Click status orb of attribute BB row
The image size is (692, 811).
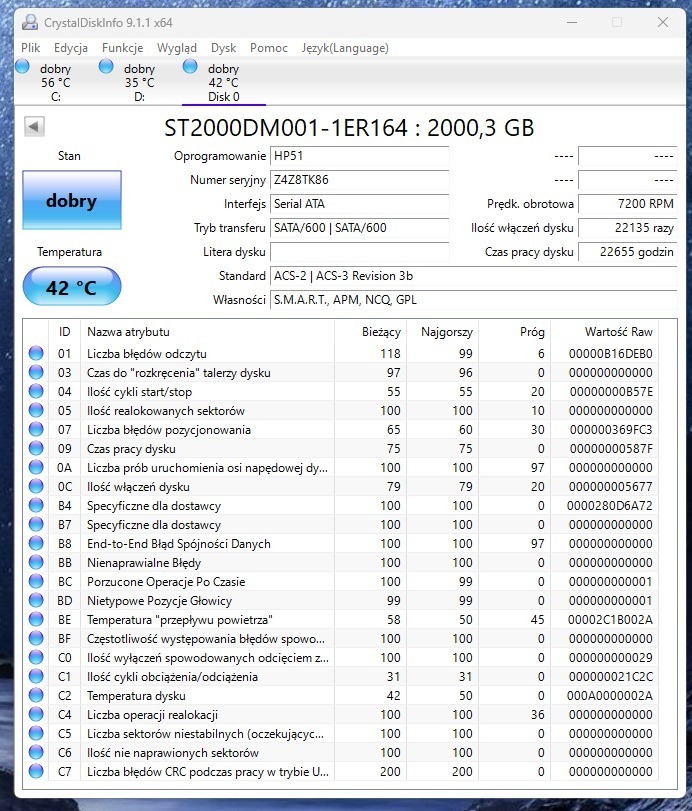36,562
